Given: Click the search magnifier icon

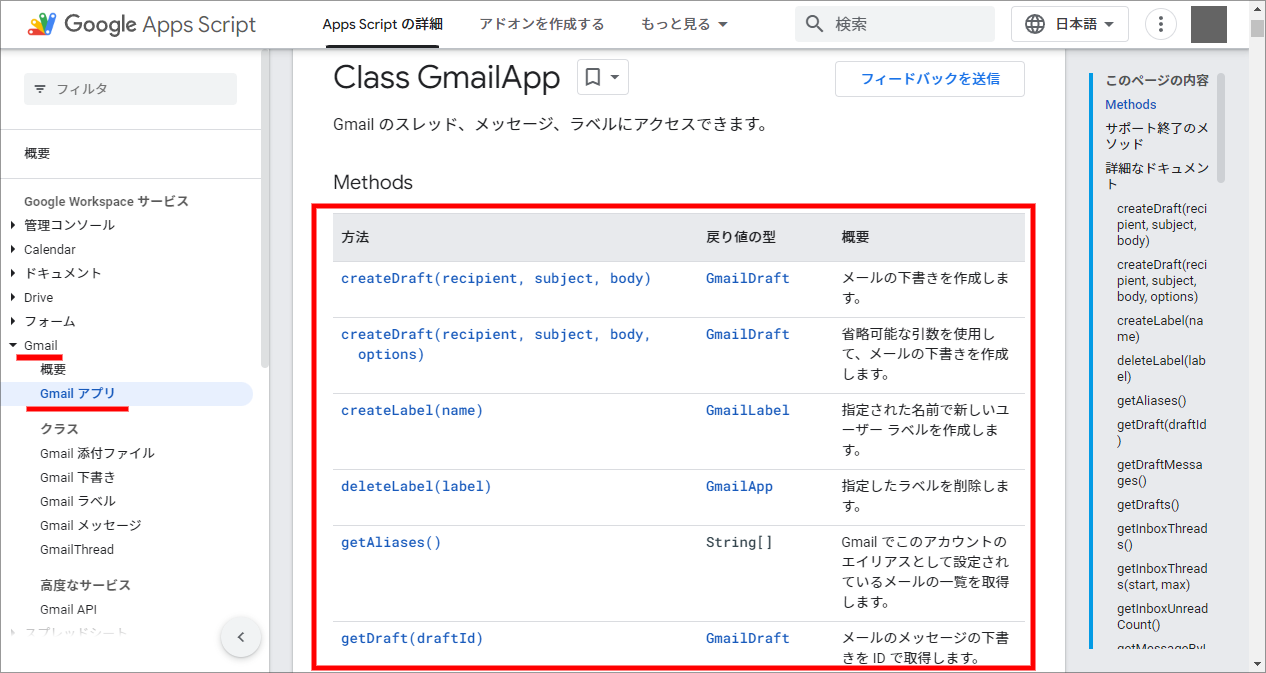Looking at the screenshot, I should point(815,24).
